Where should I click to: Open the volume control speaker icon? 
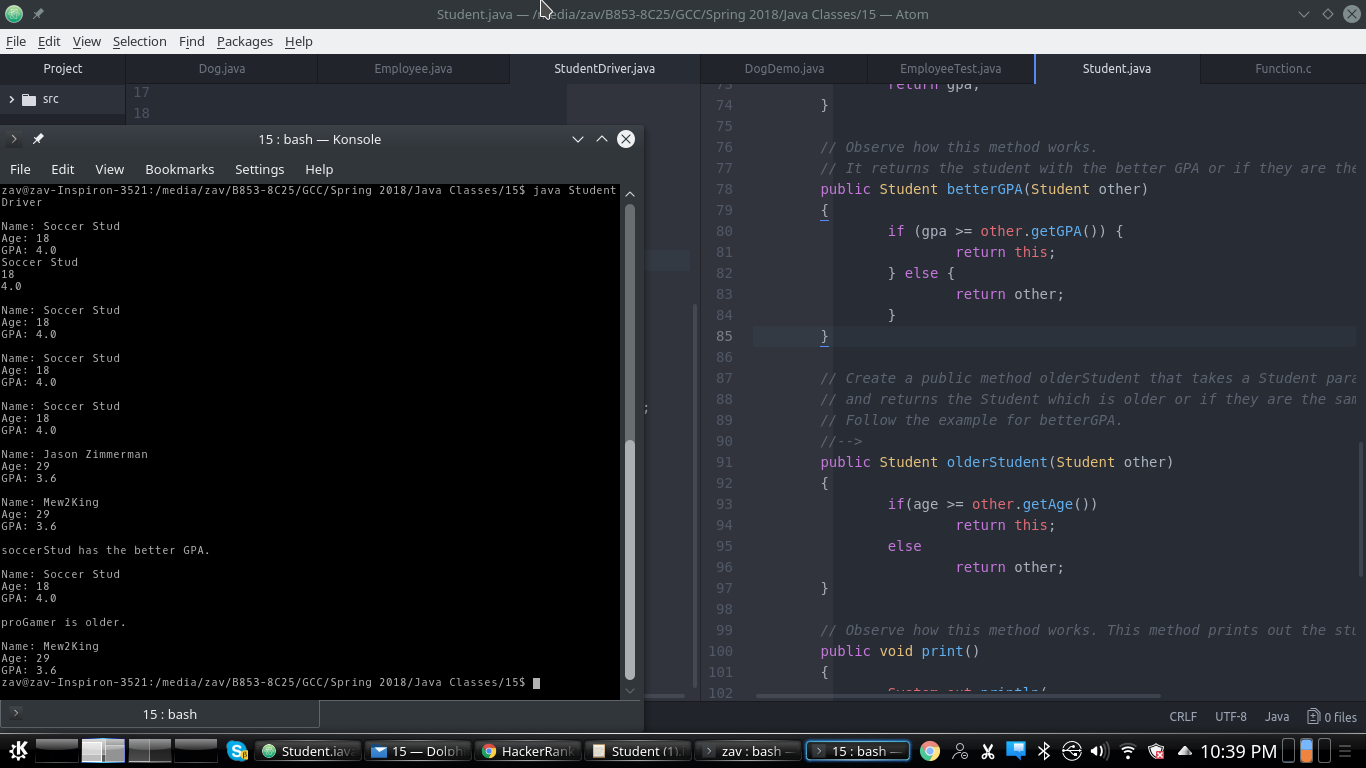coord(1099,751)
